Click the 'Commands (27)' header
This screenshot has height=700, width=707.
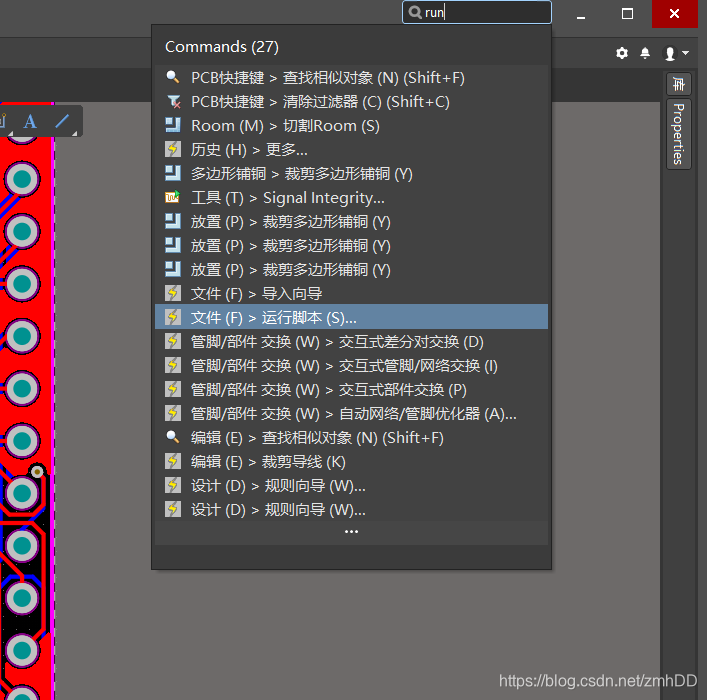pyautogui.click(x=222, y=46)
